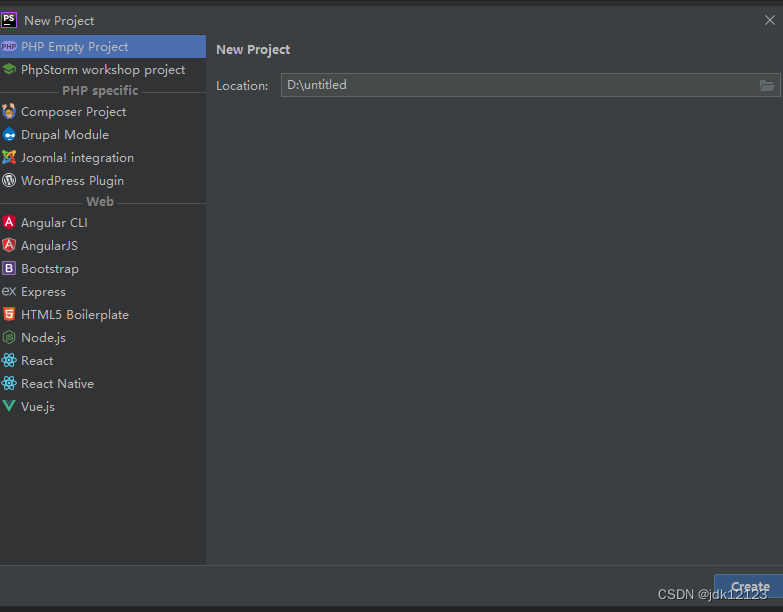This screenshot has height=612, width=783.
Task: Click the WordPress logo icon
Action: pos(9,180)
